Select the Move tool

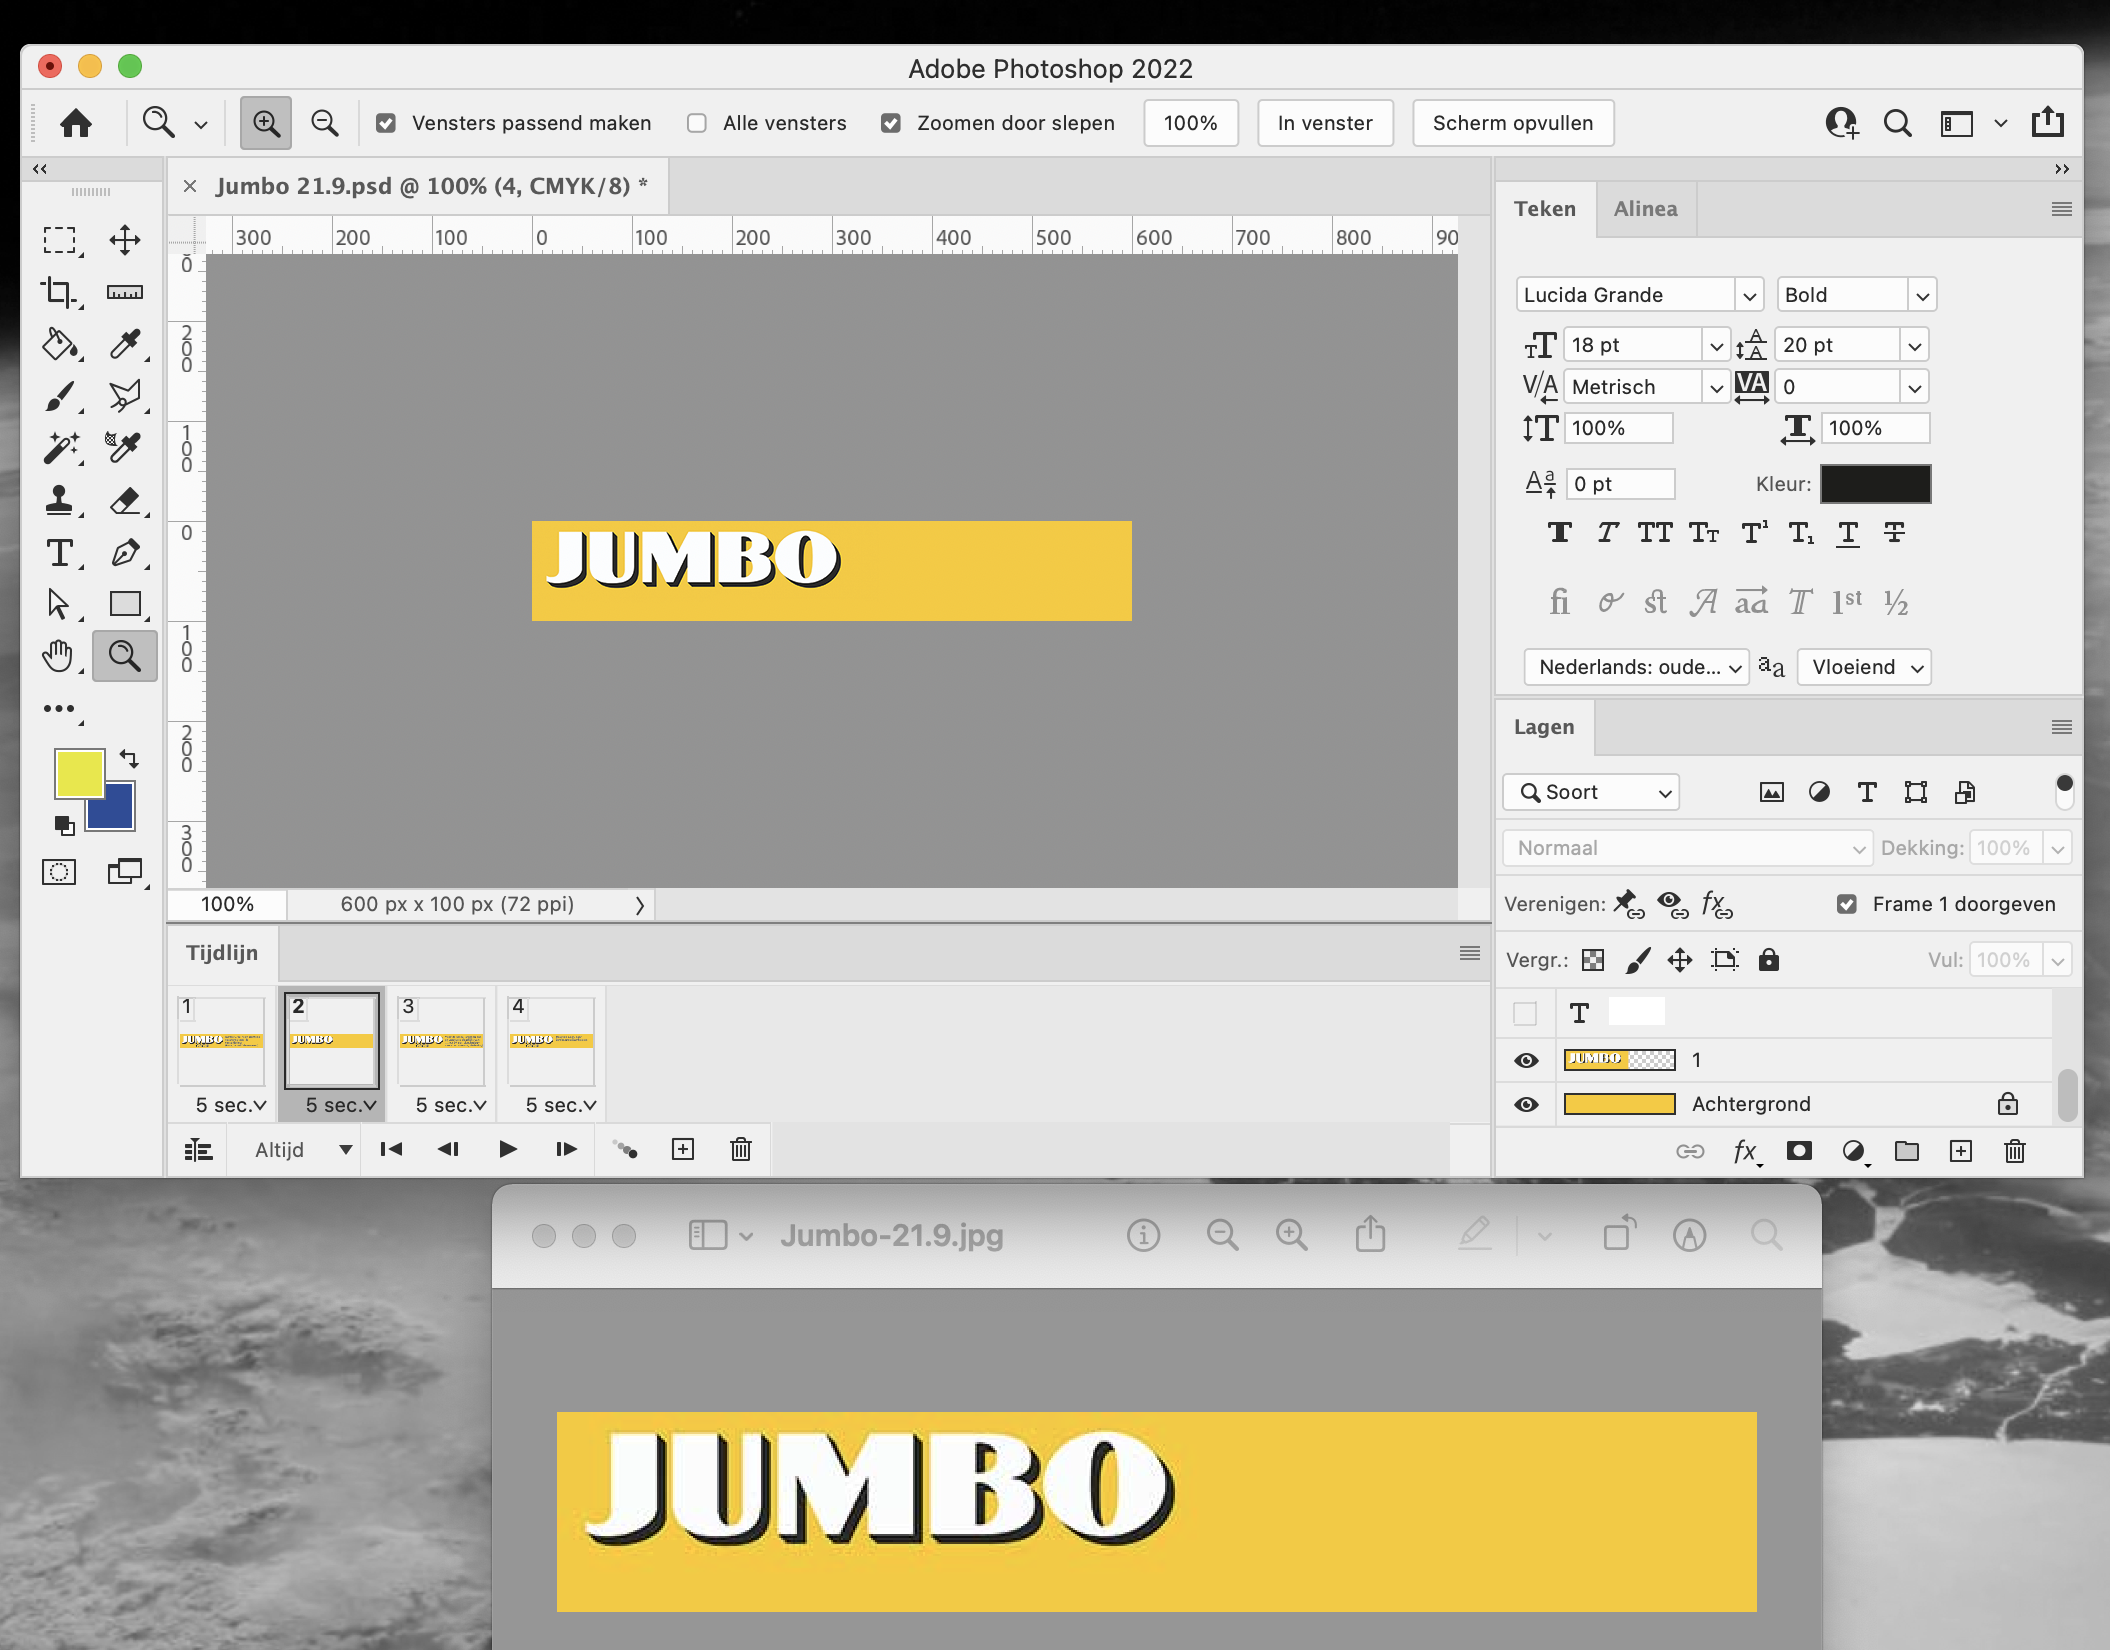(x=125, y=240)
